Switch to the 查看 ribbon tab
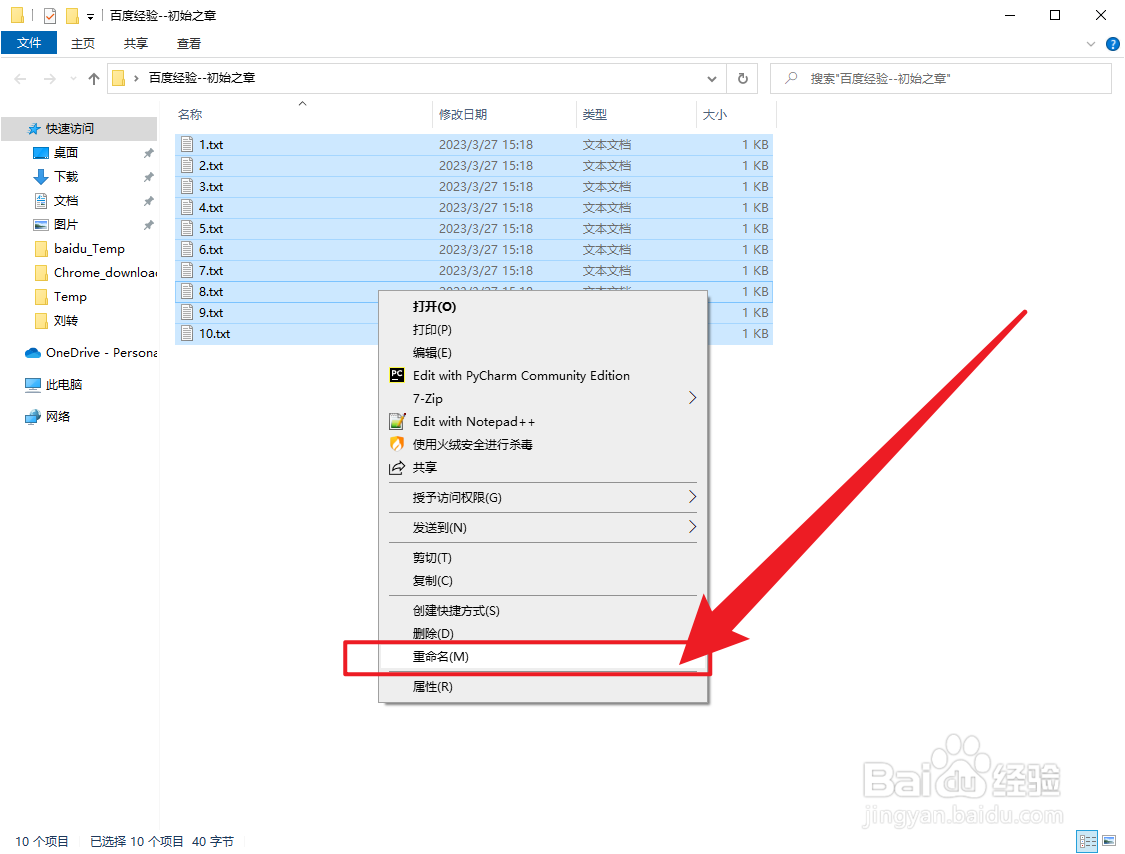Viewport: 1125px width, 854px height. (189, 43)
